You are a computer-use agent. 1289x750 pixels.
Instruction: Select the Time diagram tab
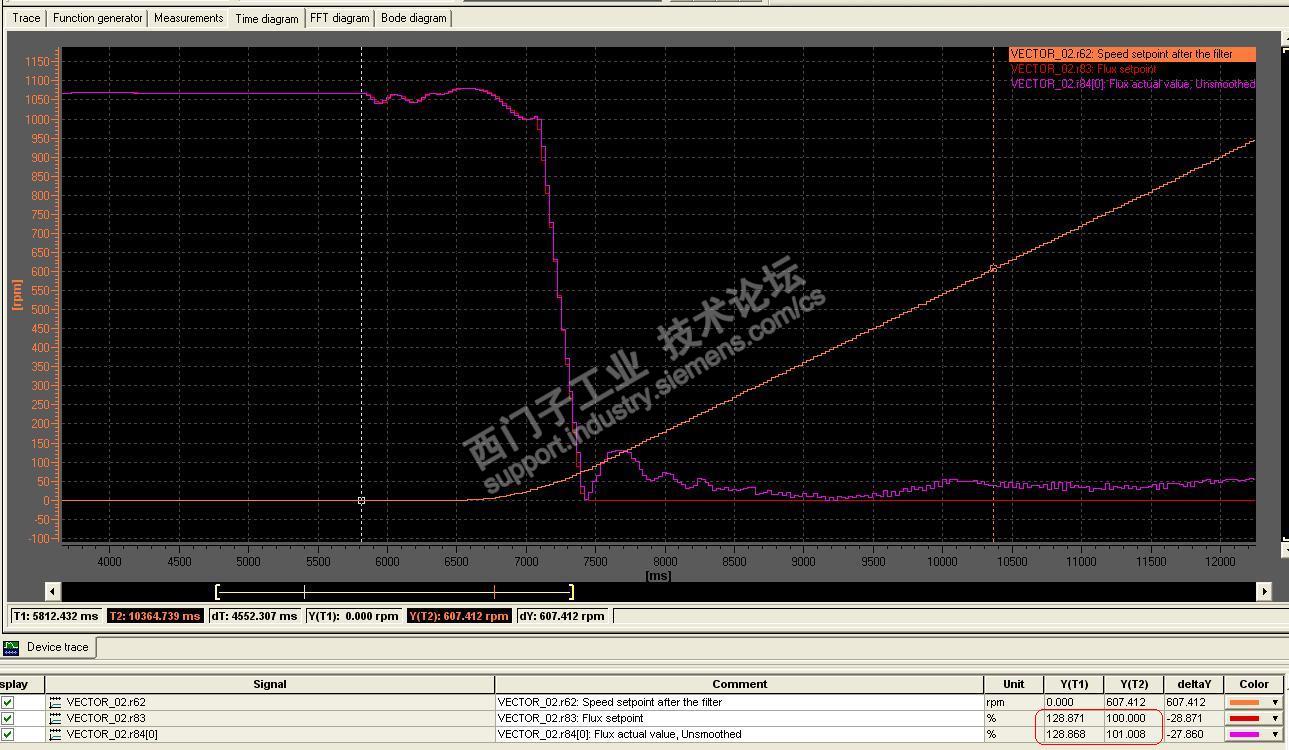point(267,18)
